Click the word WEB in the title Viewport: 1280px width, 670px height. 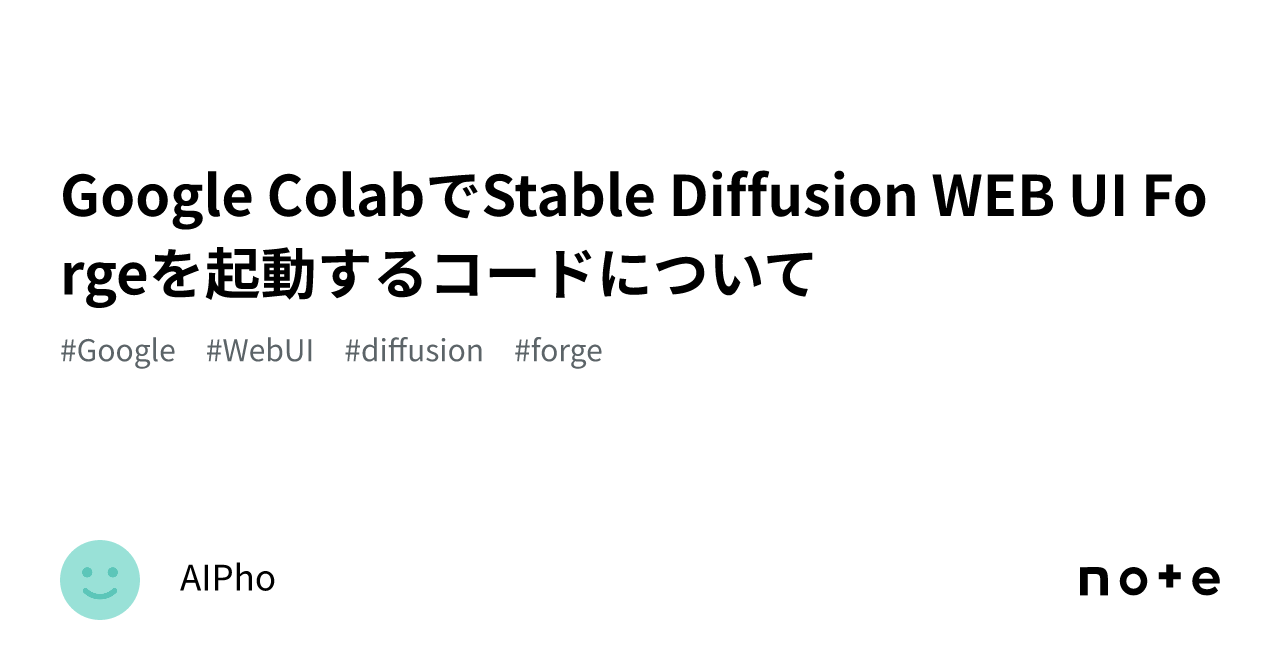(991, 198)
